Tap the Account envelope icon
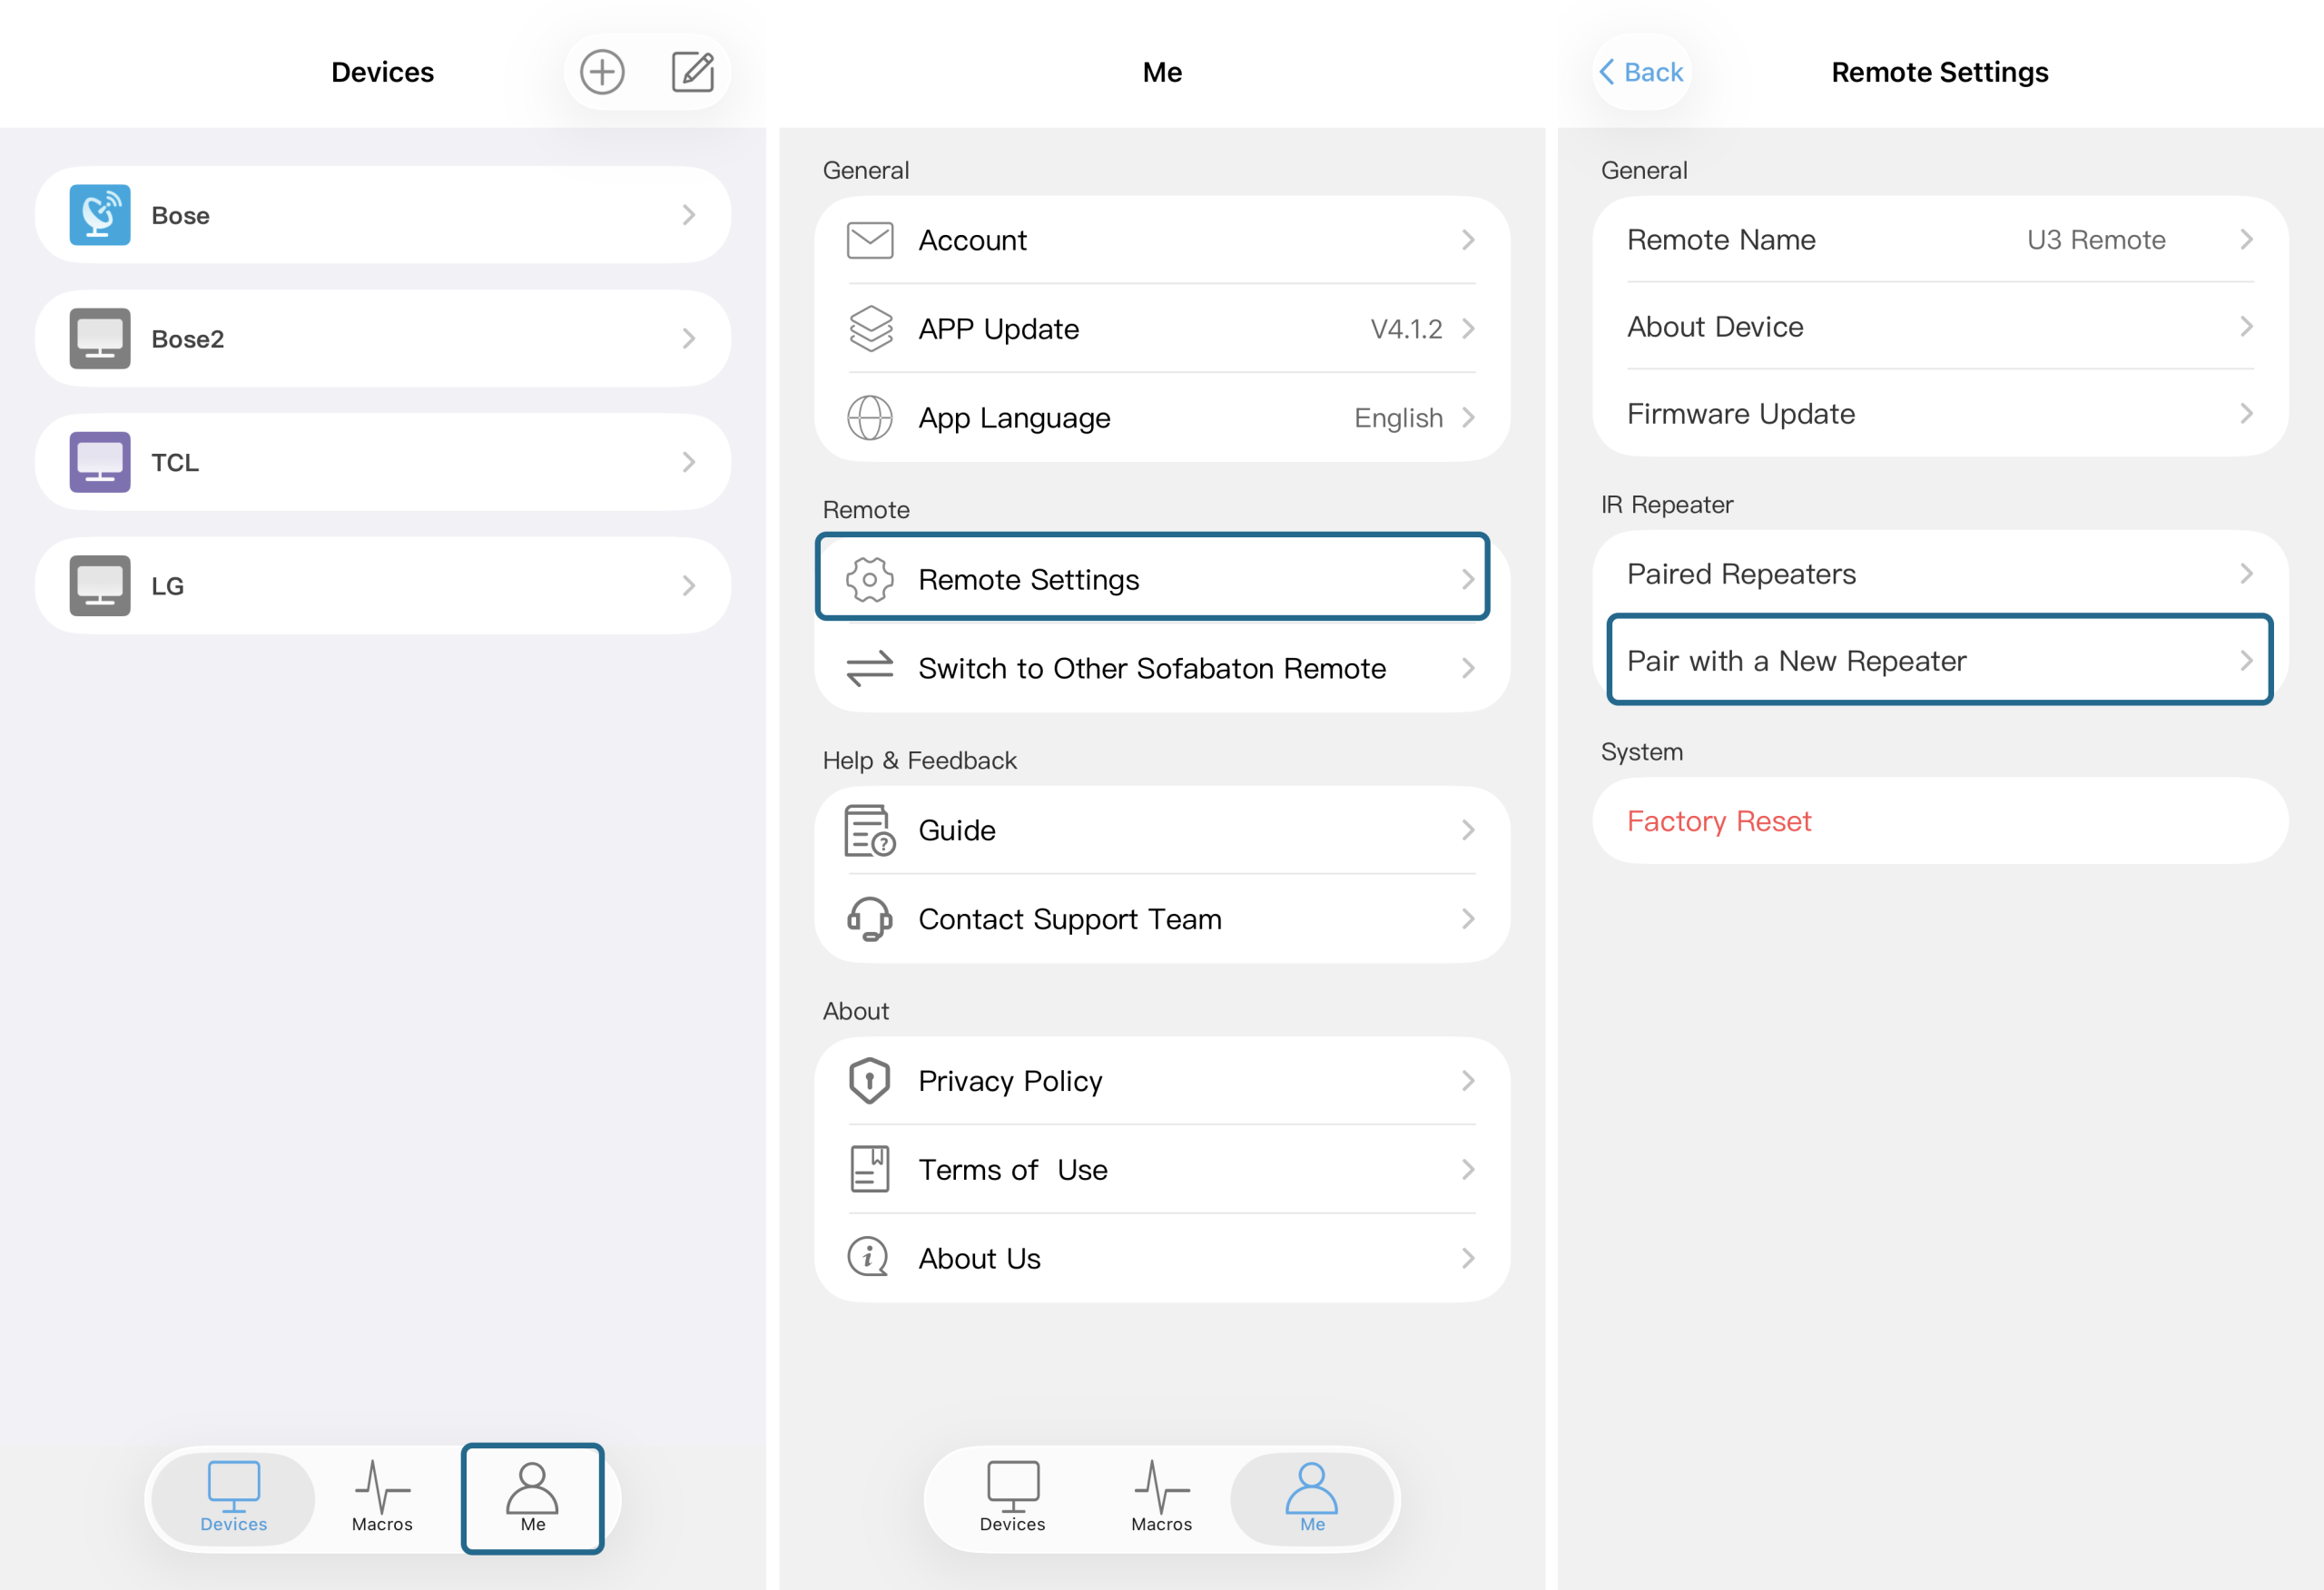The height and width of the screenshot is (1590, 2324). point(870,240)
